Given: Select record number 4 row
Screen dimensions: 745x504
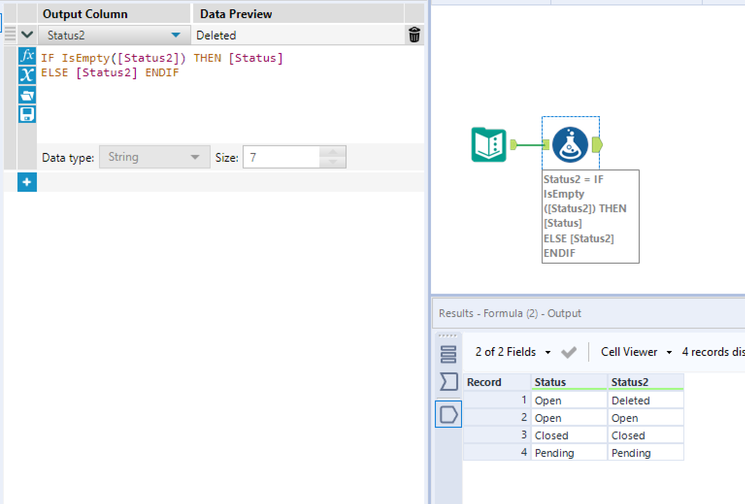Looking at the screenshot, I should tap(497, 453).
